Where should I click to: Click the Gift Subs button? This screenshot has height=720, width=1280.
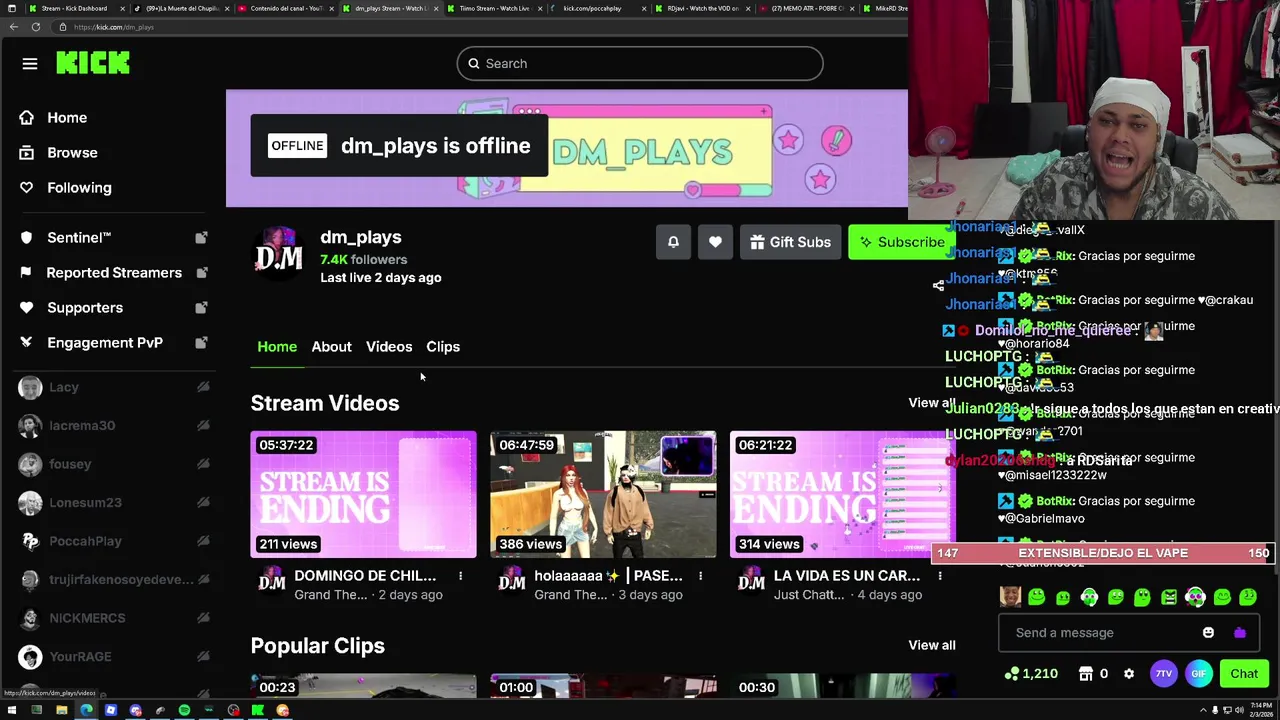click(790, 242)
